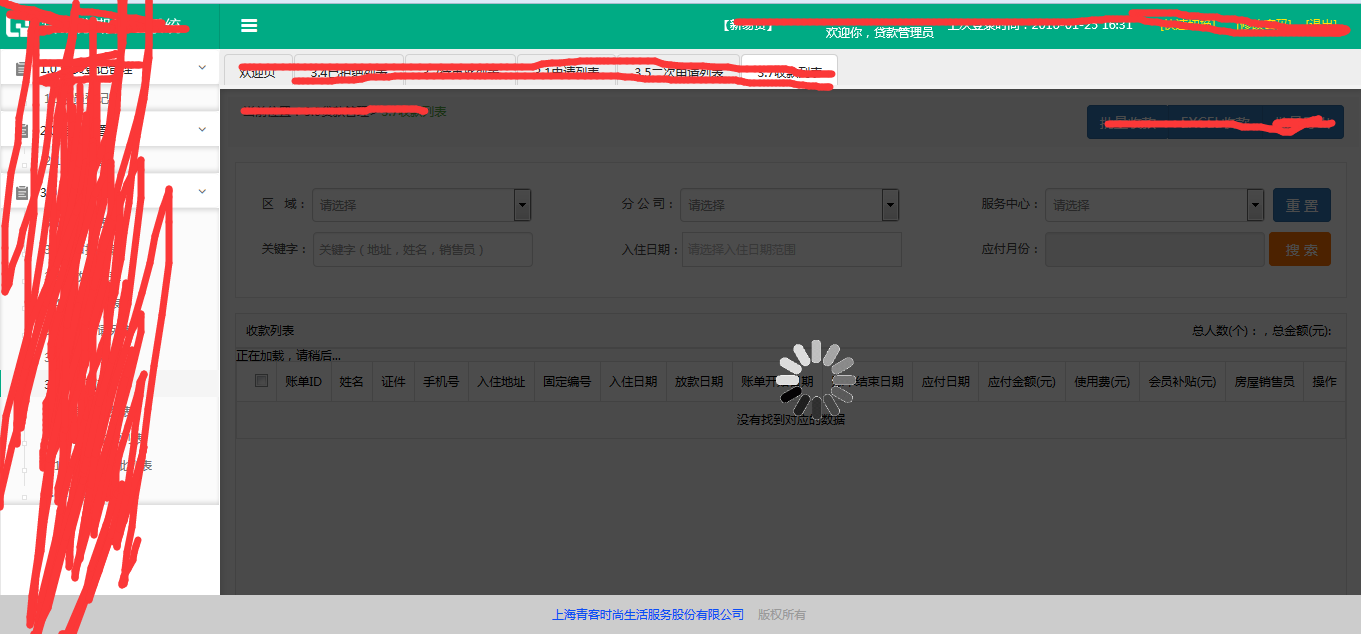Click the 应付金额(元) column header

pyautogui.click(x=1022, y=382)
